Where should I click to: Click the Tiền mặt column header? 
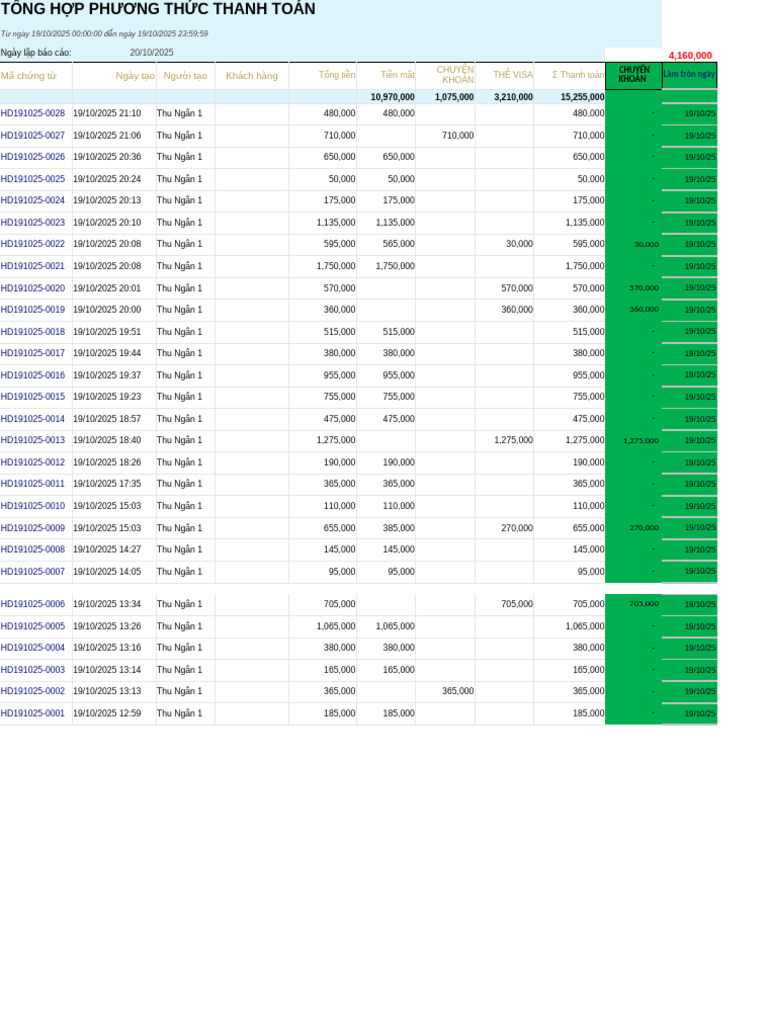[x=398, y=75]
